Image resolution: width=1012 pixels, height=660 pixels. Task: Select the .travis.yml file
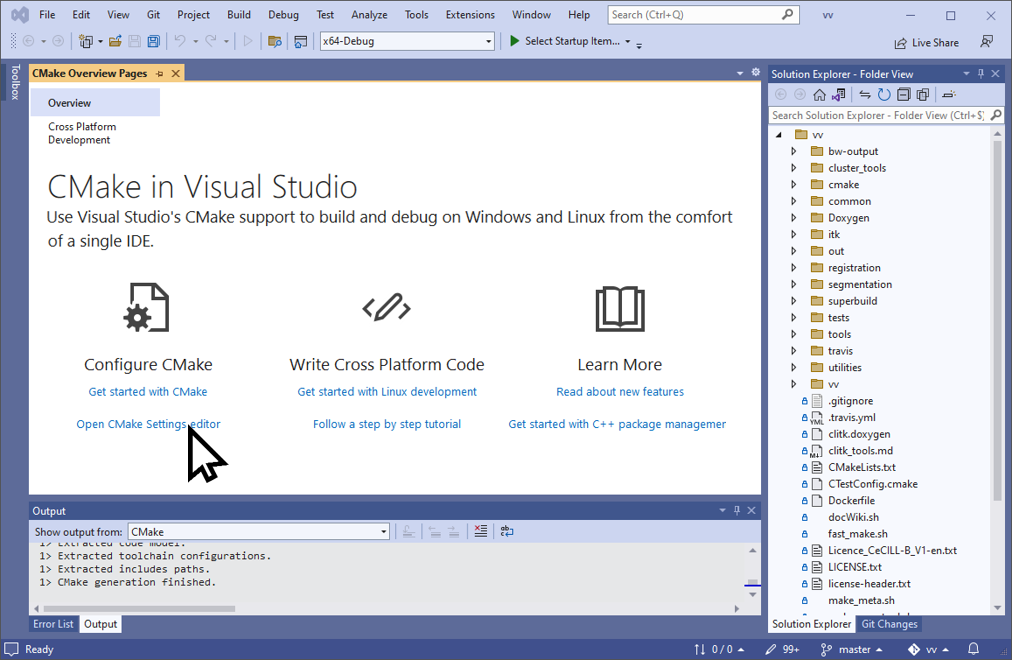pos(851,417)
